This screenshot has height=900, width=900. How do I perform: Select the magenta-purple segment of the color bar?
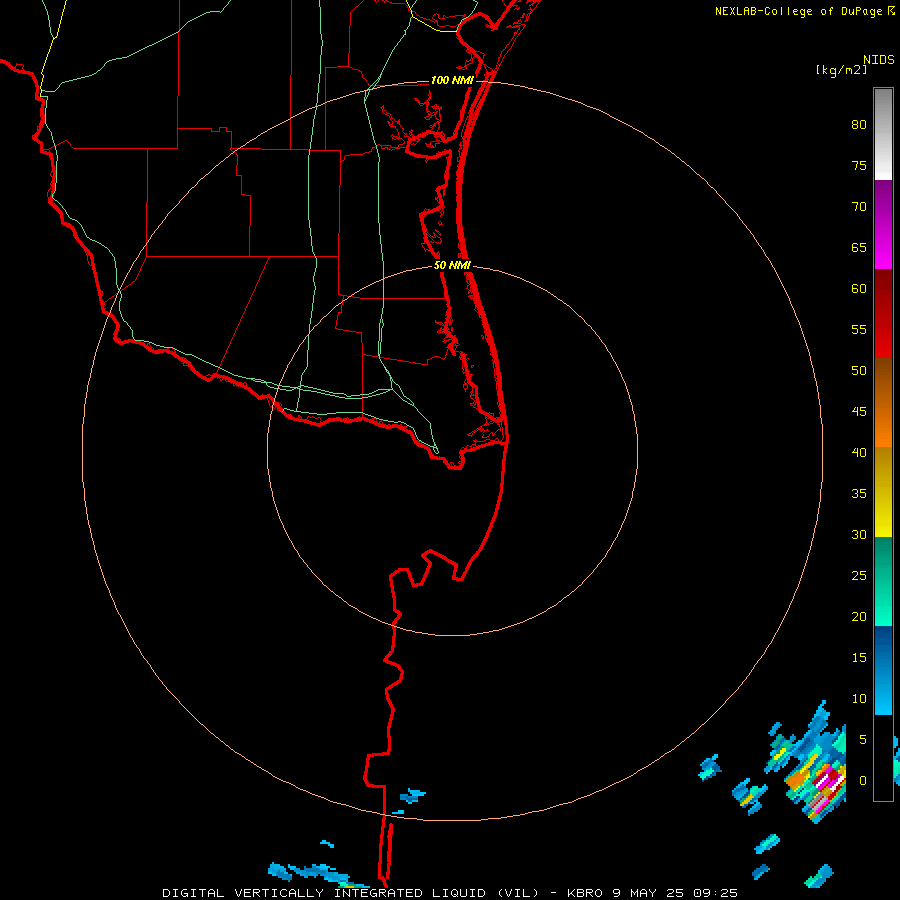coord(883,224)
